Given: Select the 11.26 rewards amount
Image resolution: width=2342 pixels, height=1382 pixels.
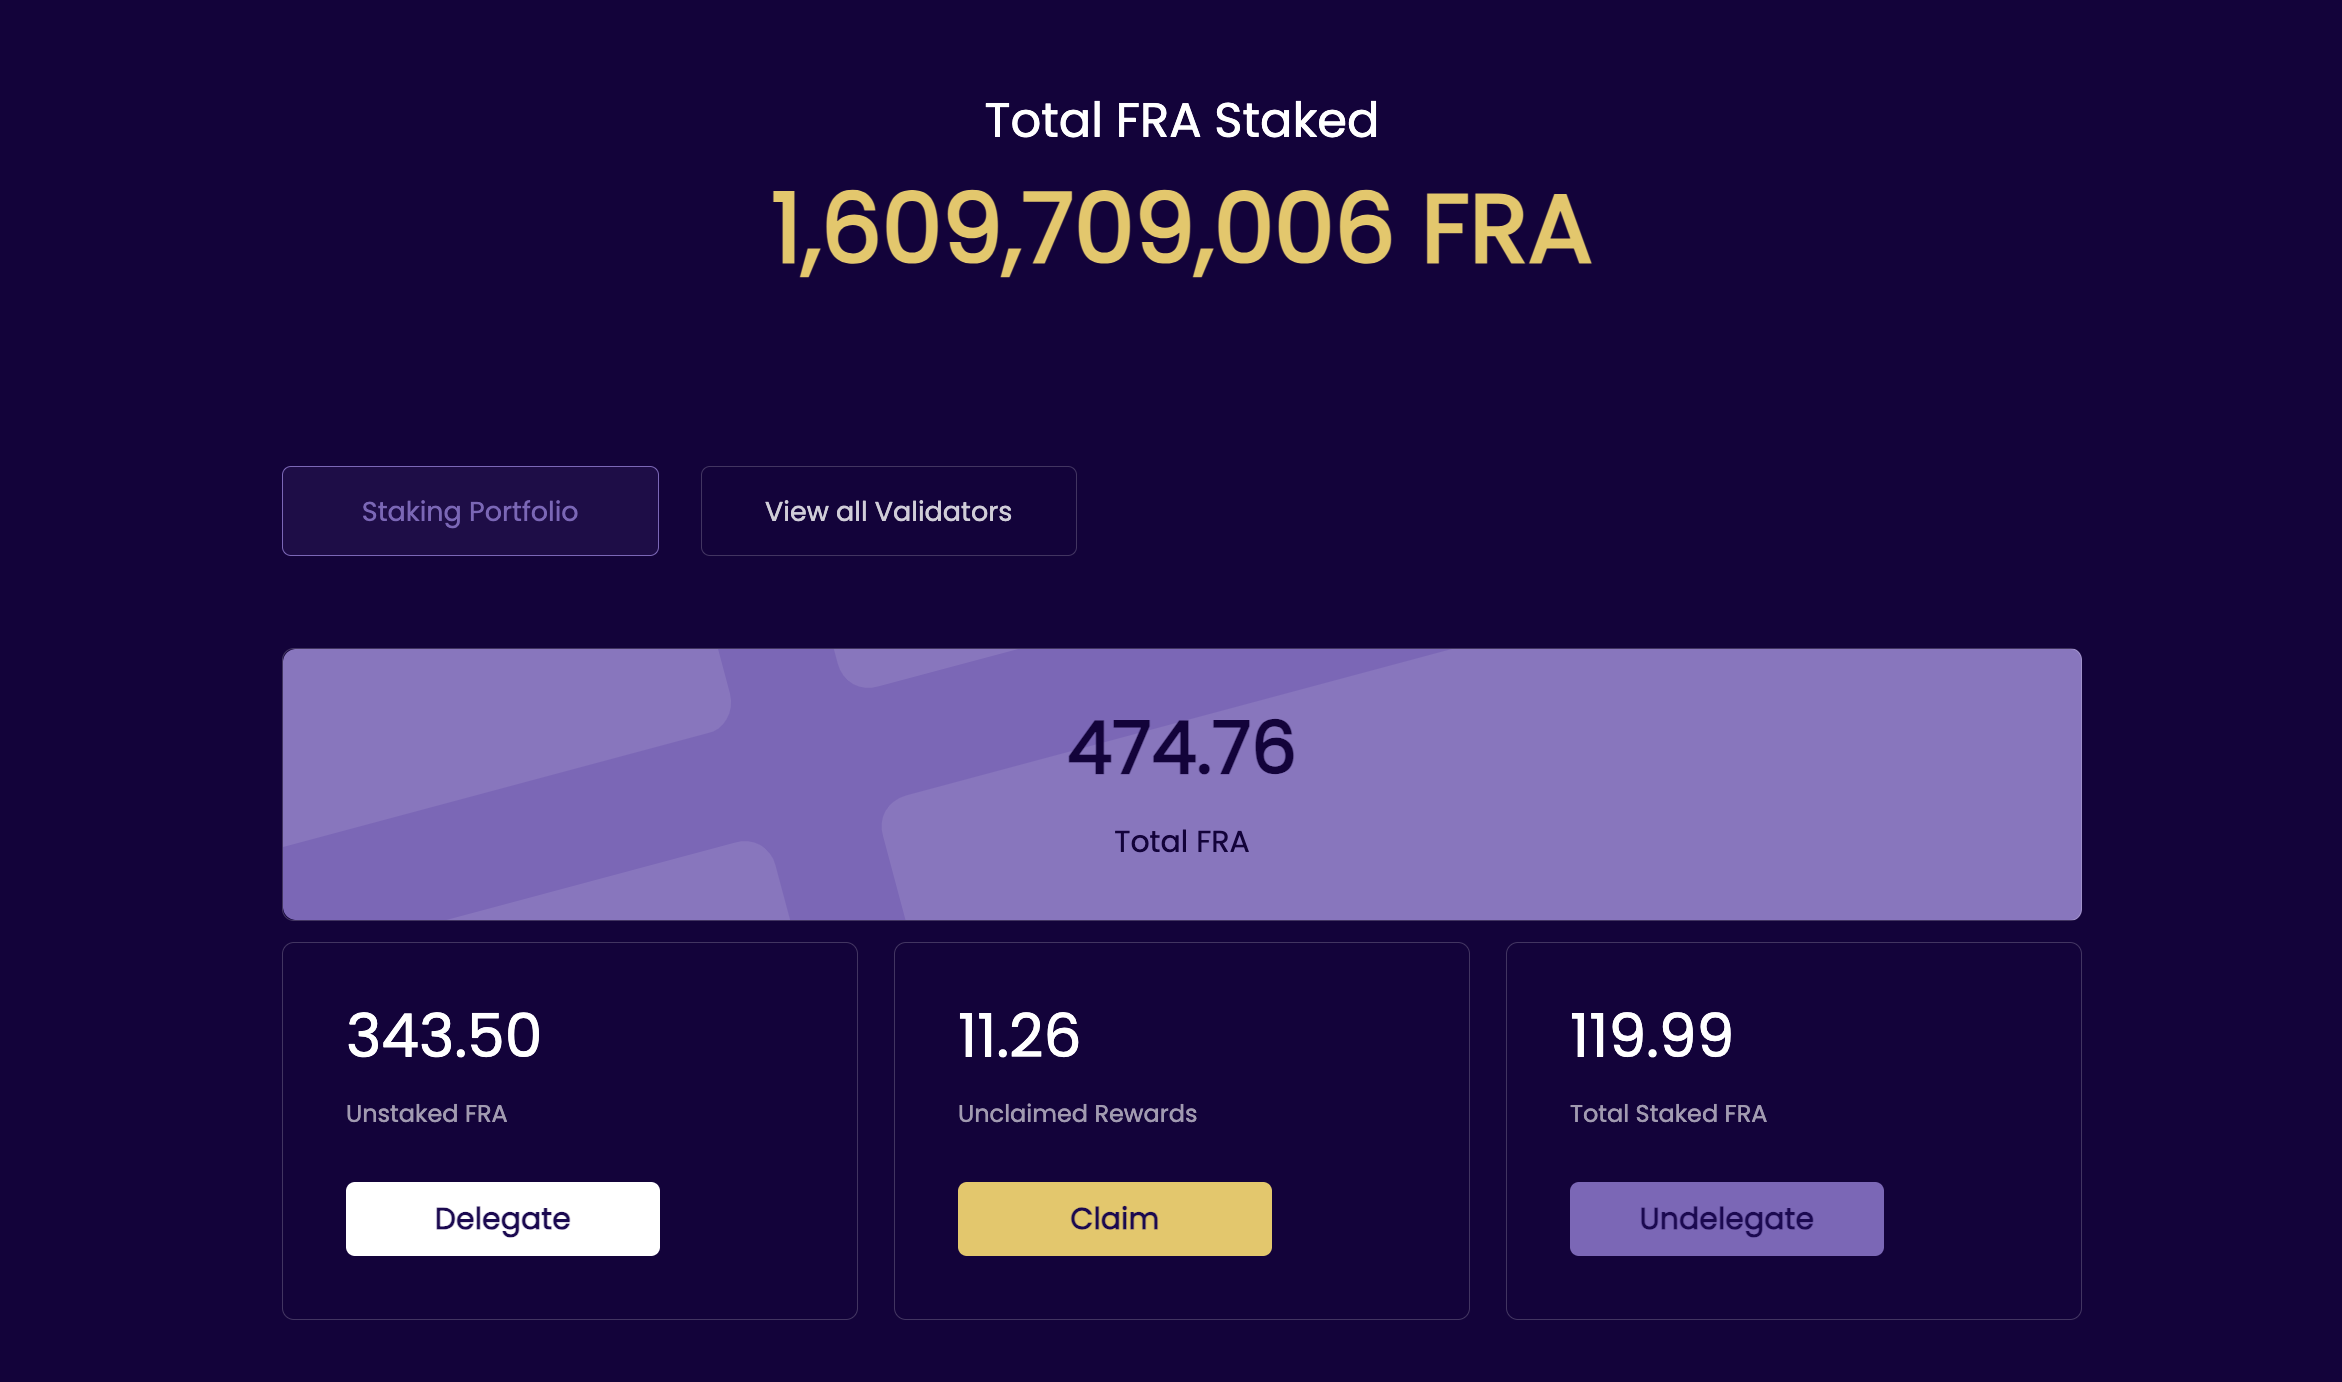Looking at the screenshot, I should click(x=1018, y=1035).
